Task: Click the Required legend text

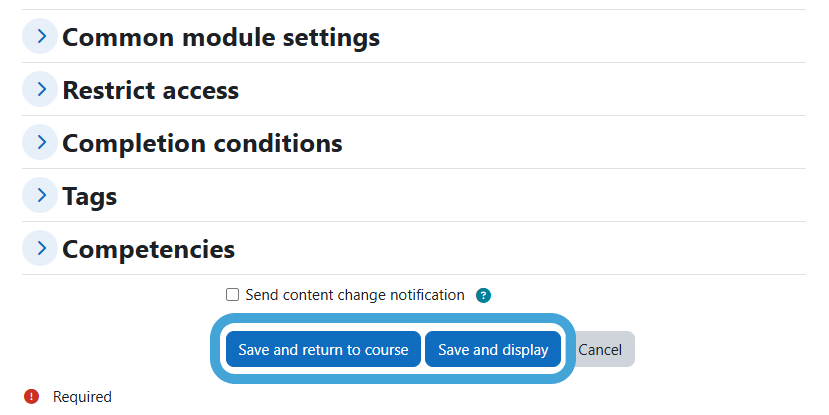Action: (82, 396)
